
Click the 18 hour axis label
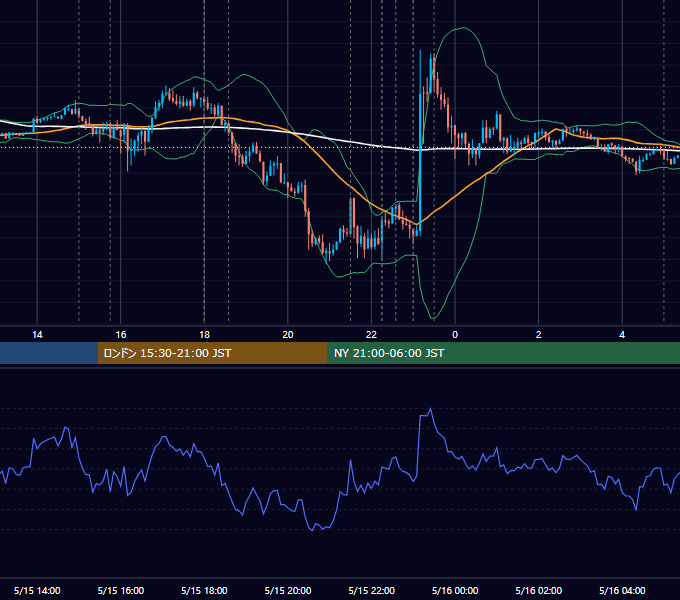[x=204, y=335]
